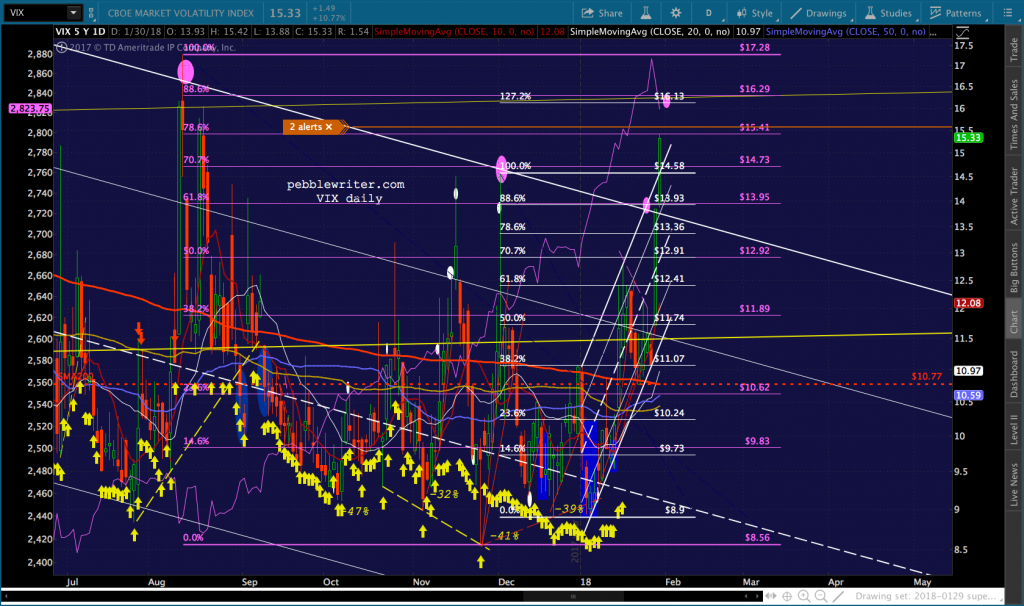
Task: Click the zoom in magnifier icon
Action: pyautogui.click(x=804, y=596)
